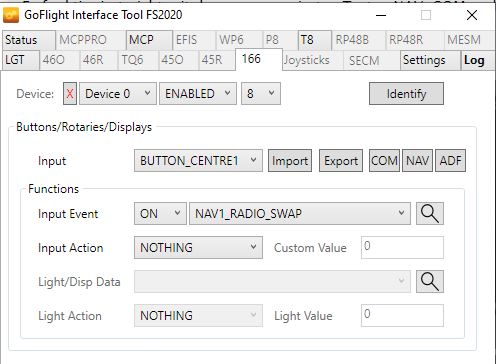496x364 pixels.
Task: Click the search icon next to Light/Disp Data
Action: click(x=430, y=282)
